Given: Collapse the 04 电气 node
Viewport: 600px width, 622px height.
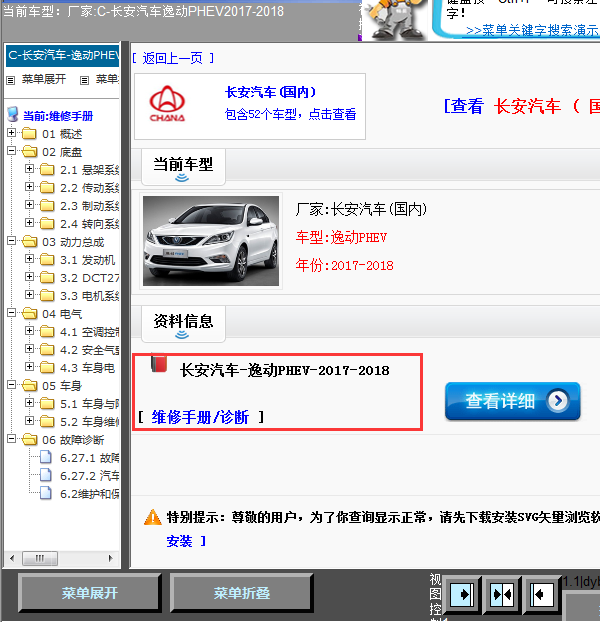Looking at the screenshot, I should point(12,313).
